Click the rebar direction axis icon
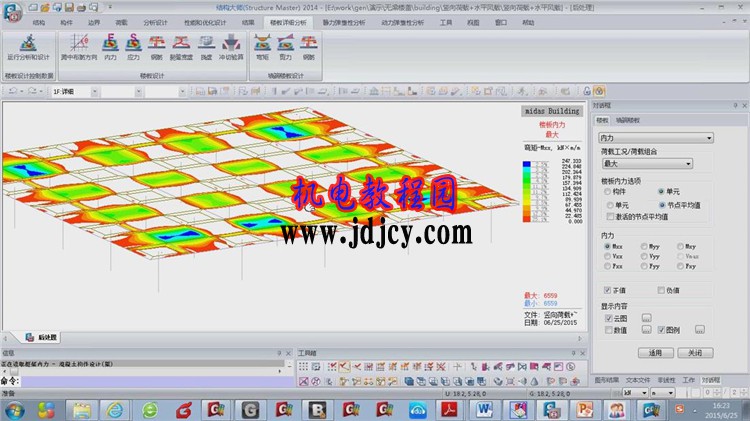Image resolution: width=750 pixels, height=421 pixels. (79, 48)
